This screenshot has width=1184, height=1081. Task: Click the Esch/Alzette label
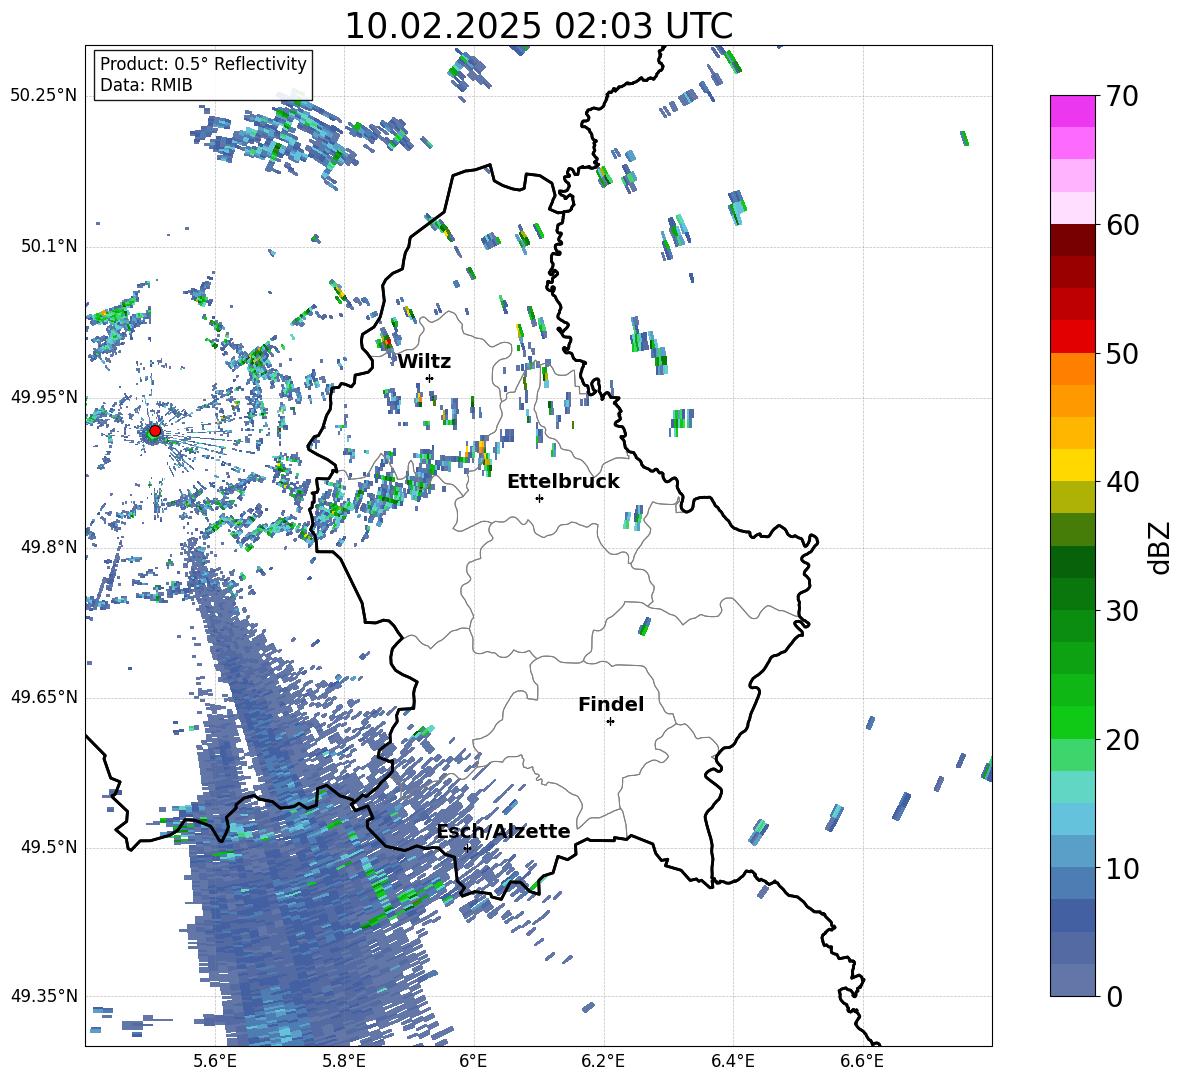[x=504, y=832]
